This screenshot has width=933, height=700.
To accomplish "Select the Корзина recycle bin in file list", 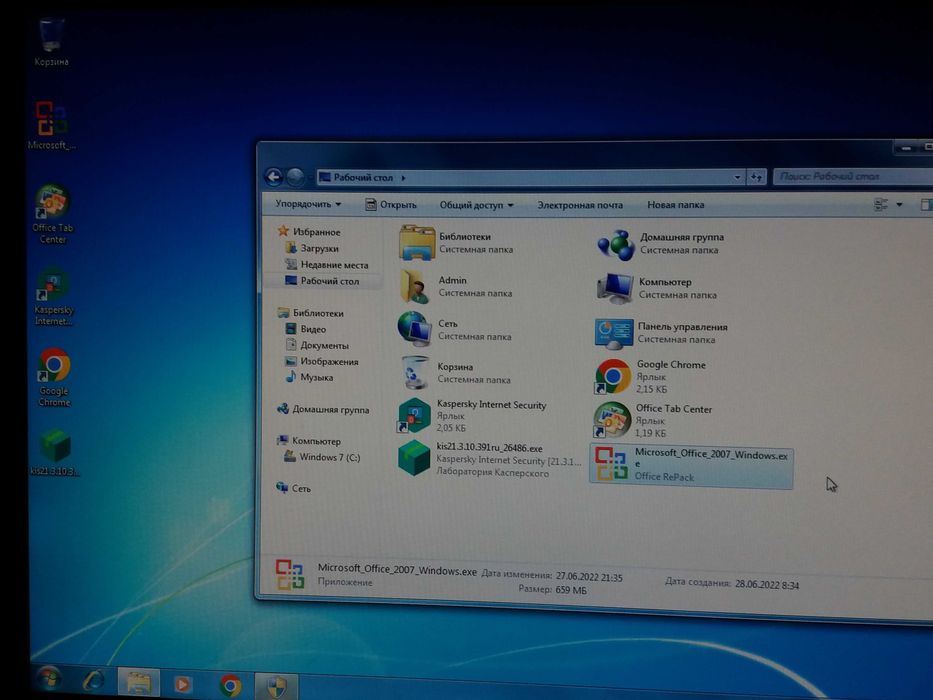I will (415, 373).
